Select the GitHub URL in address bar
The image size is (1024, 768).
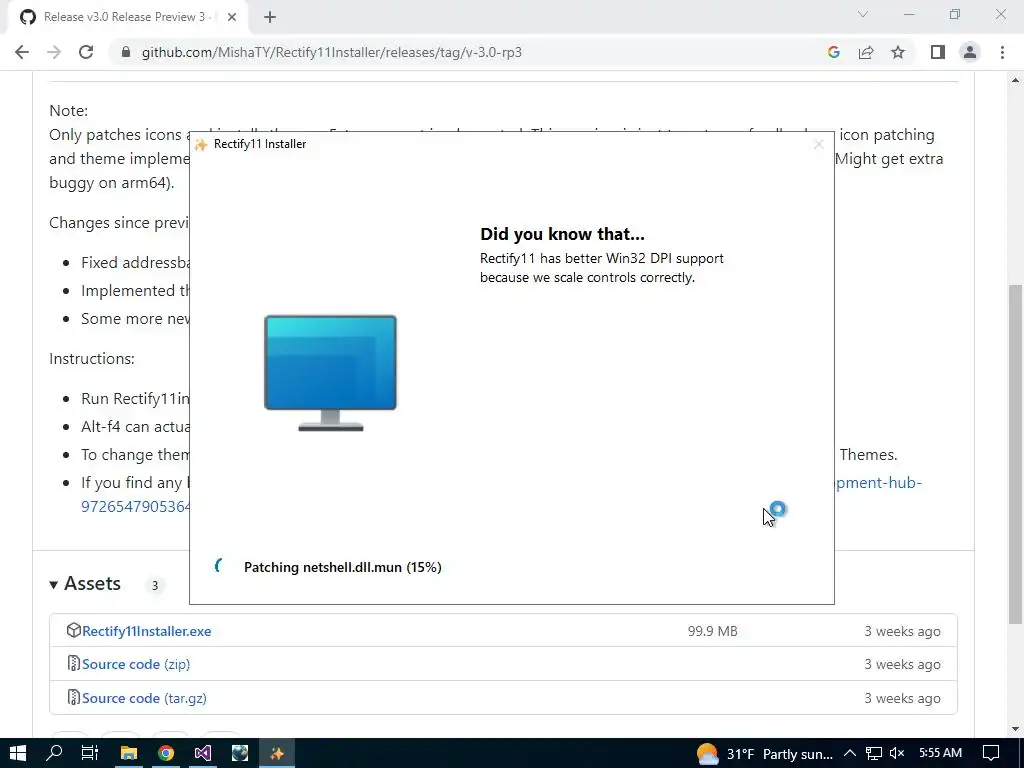pyautogui.click(x=332, y=52)
